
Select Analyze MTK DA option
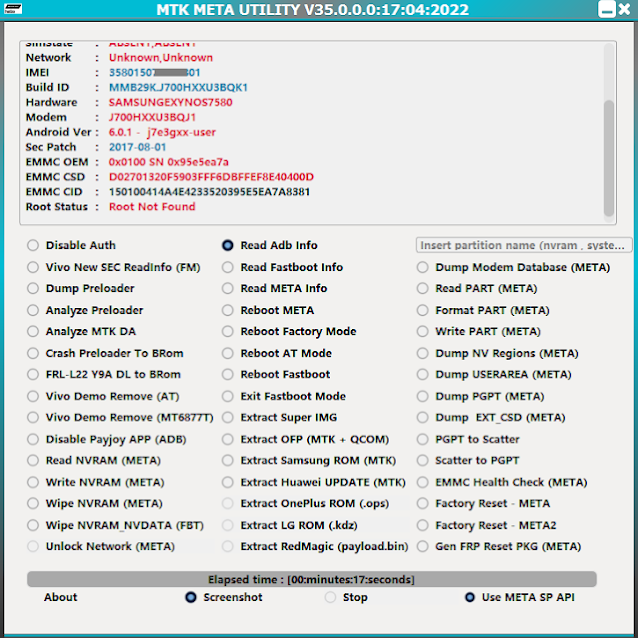click(33, 332)
